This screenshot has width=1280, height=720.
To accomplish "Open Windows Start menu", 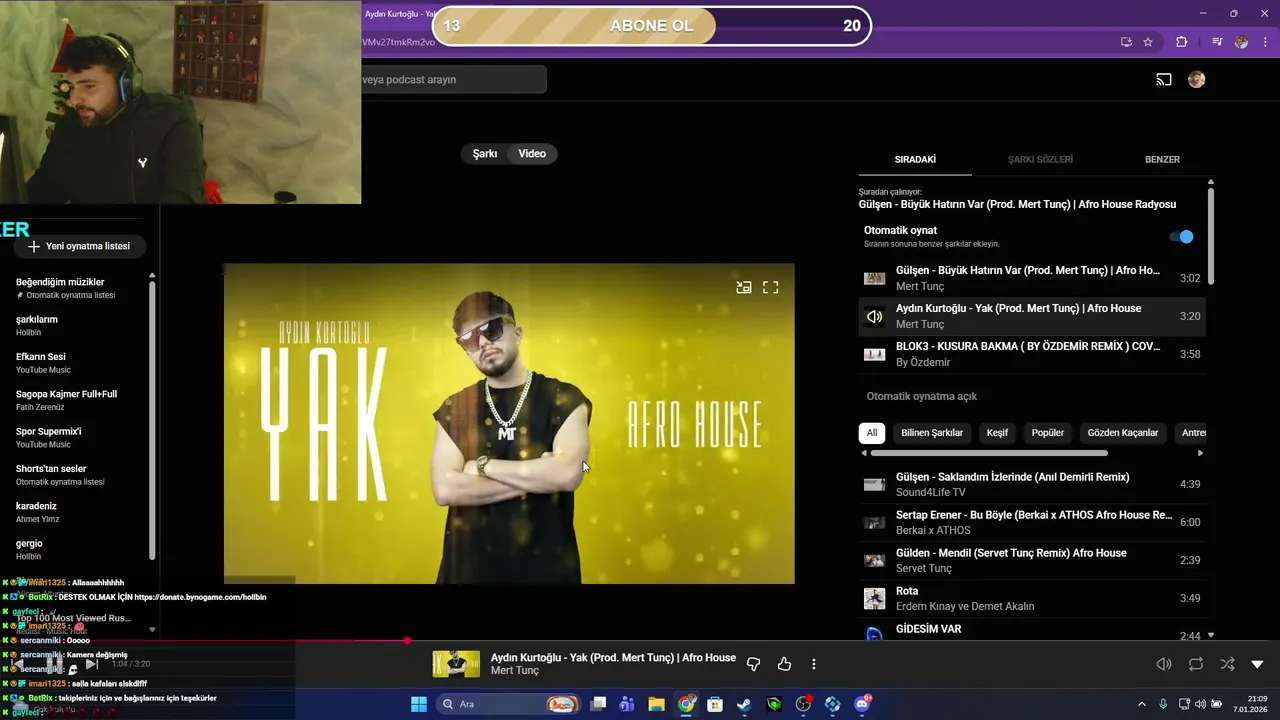I will (x=419, y=704).
